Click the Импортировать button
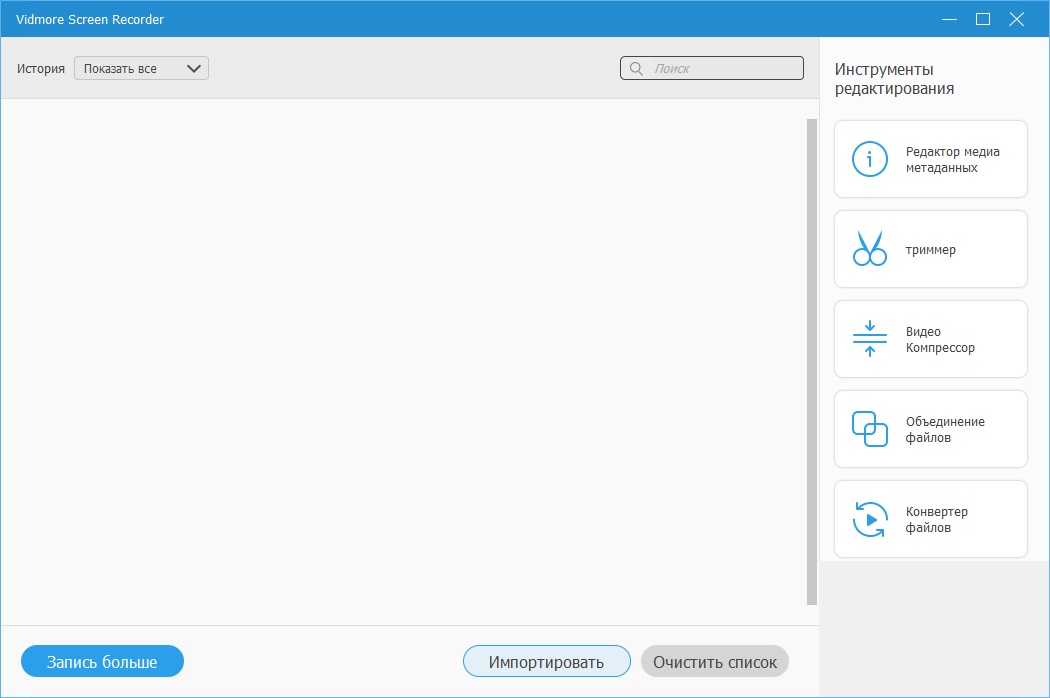This screenshot has height=698, width=1050. tap(546, 661)
